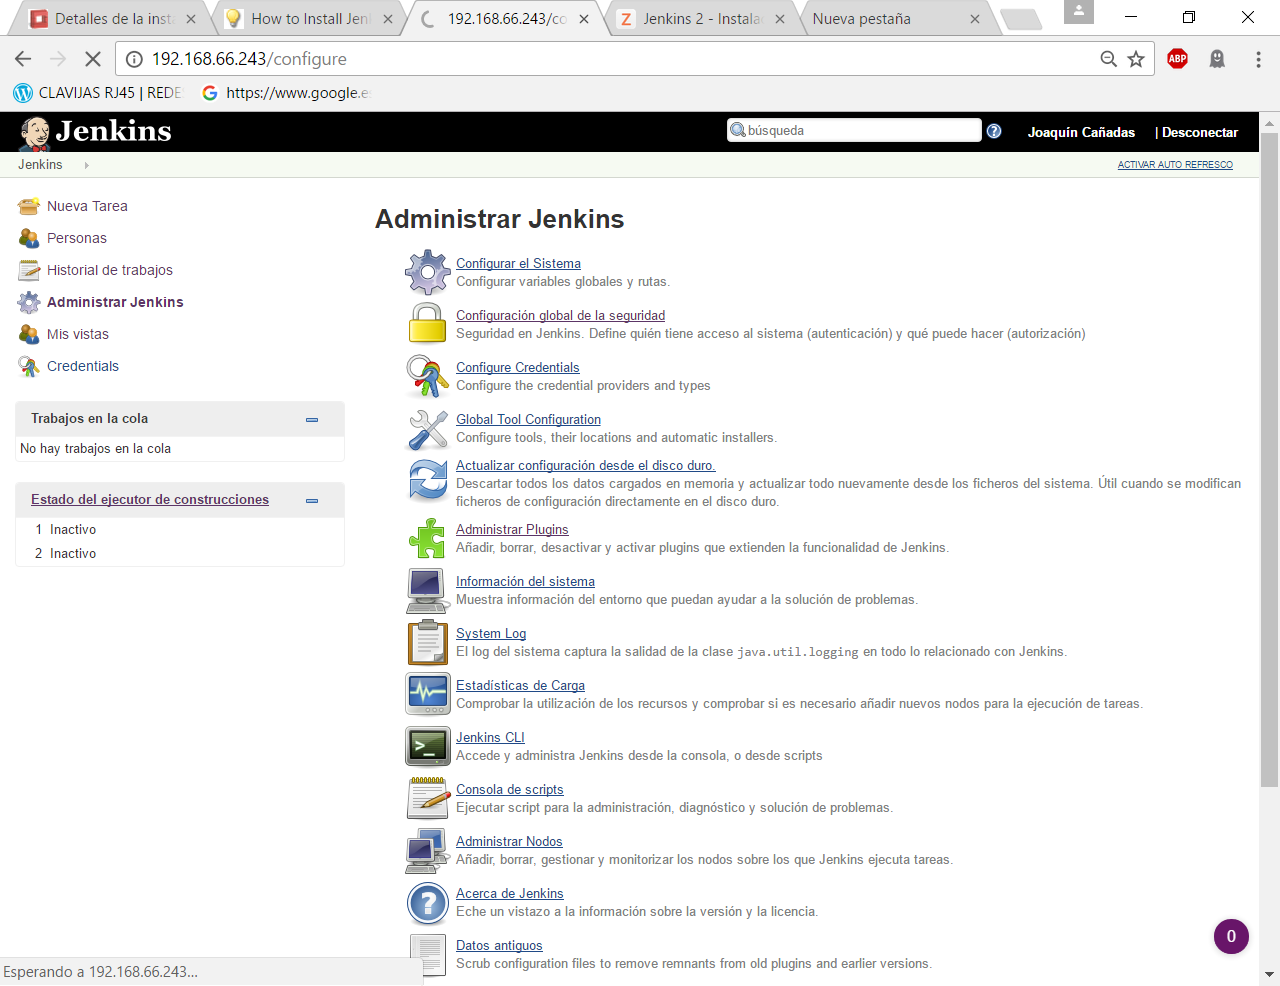
Task: Click the Estadísticas de Carga monitor icon
Action: click(428, 694)
